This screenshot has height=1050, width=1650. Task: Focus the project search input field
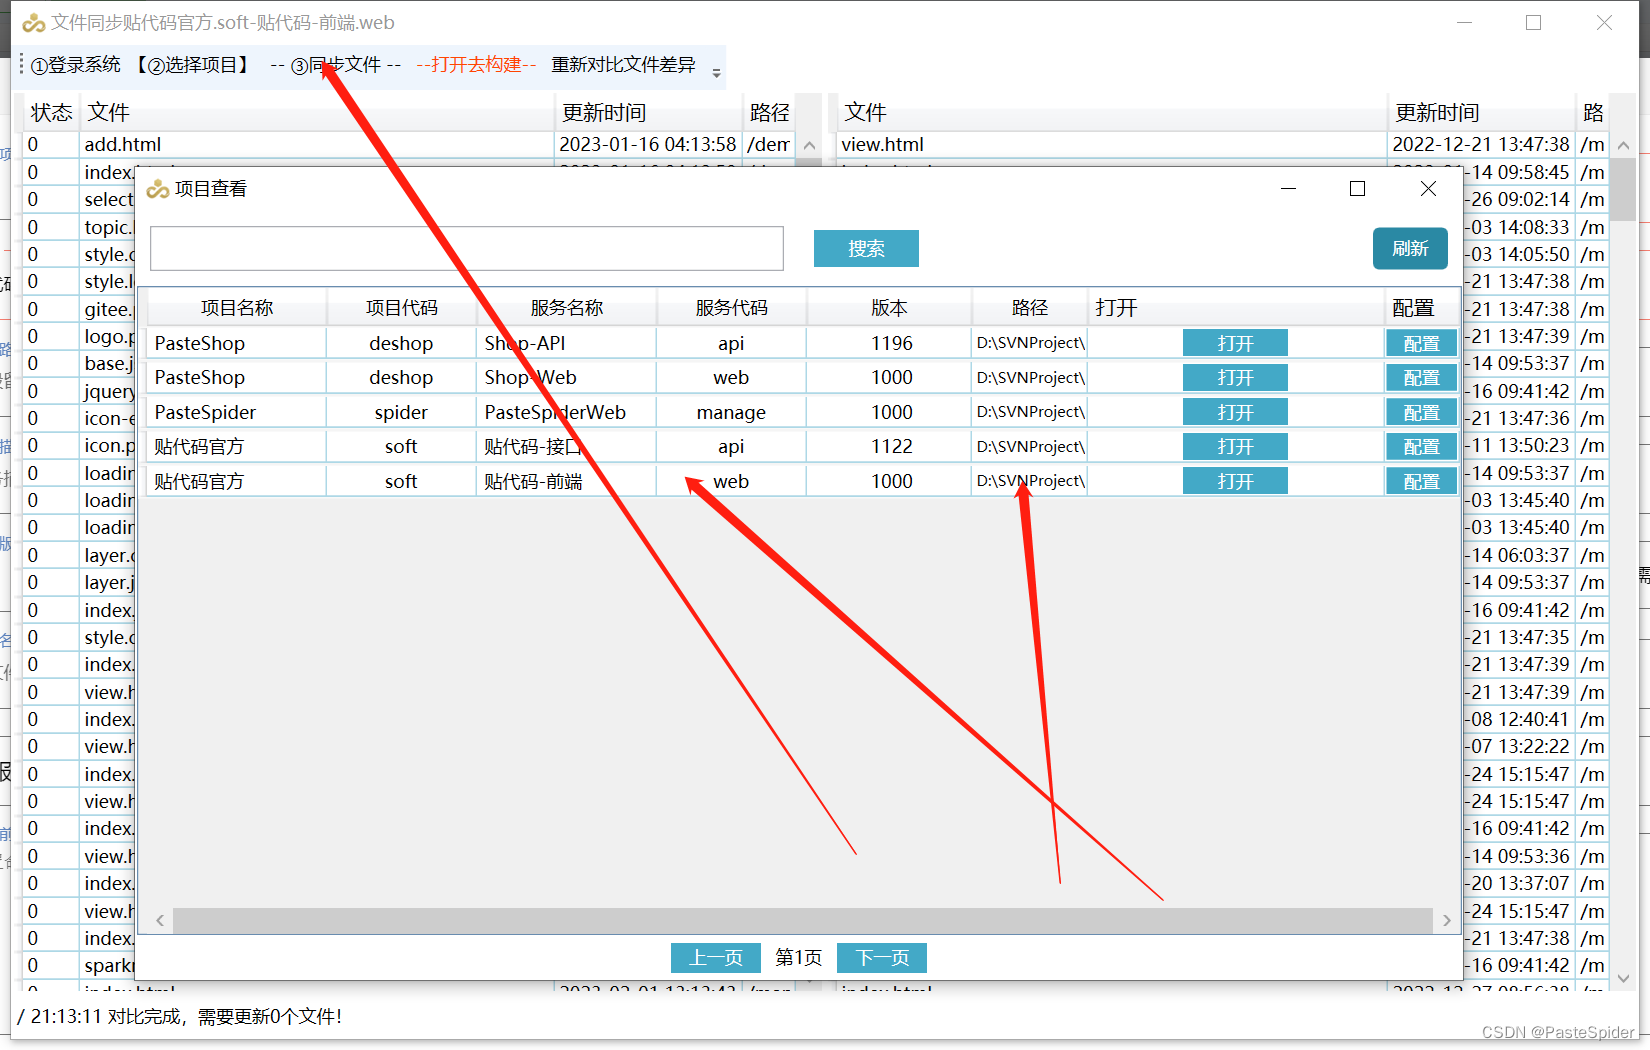tap(467, 248)
